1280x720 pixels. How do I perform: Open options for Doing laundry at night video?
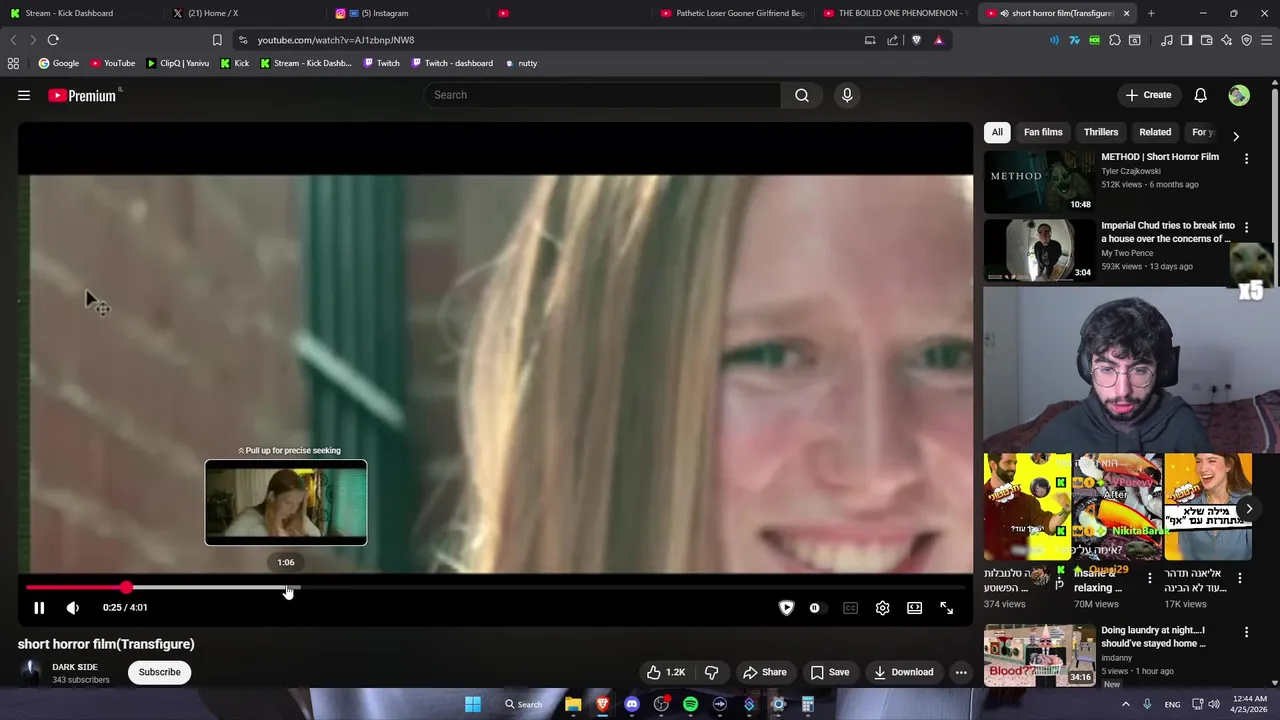1246,632
